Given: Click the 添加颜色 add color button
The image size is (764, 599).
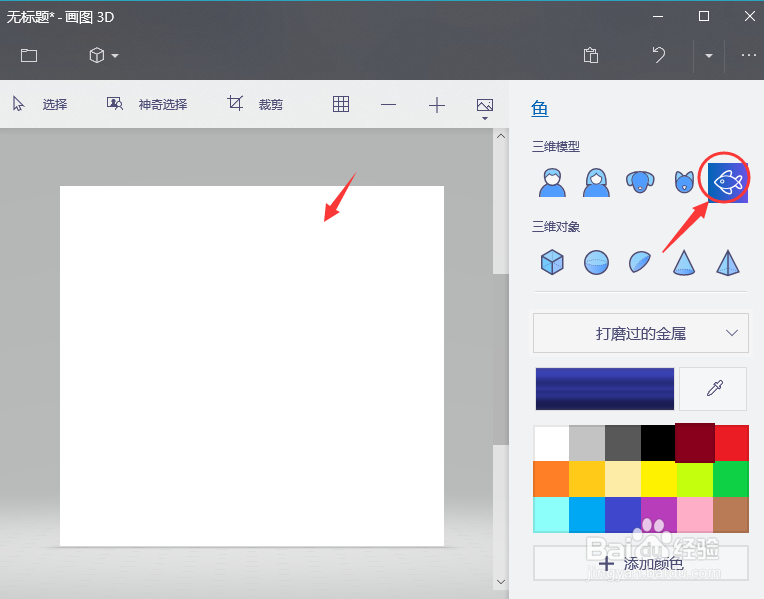Looking at the screenshot, I should point(641,563).
